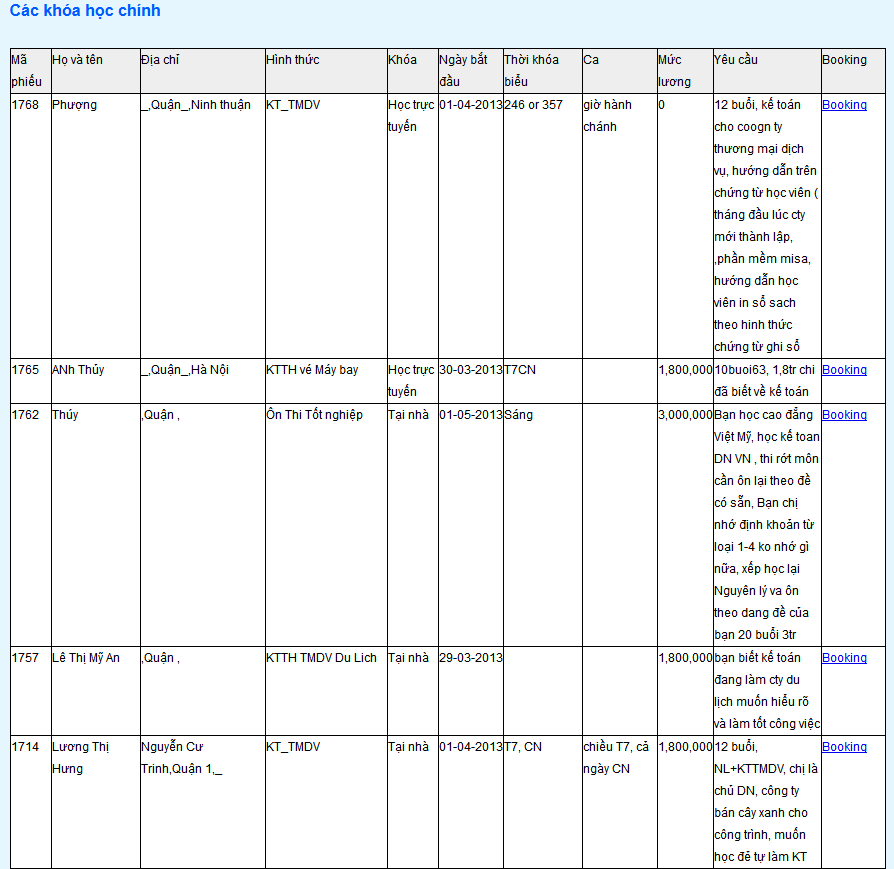Click the course ID cell 1765
The width and height of the screenshot is (894, 869).
coord(25,370)
